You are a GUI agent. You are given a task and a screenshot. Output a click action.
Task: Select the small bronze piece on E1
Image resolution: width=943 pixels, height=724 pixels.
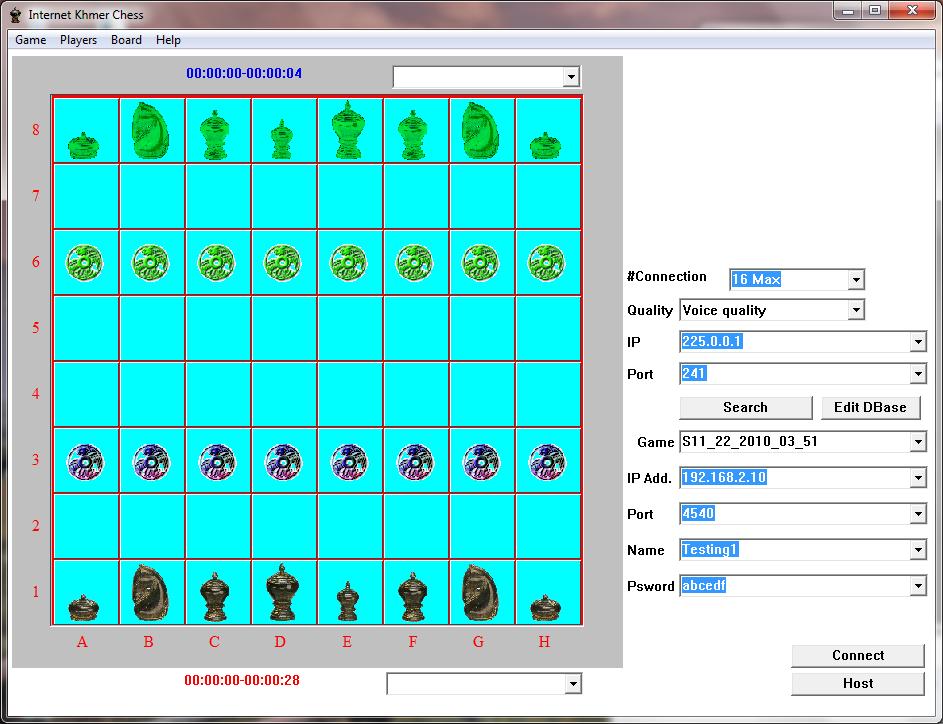348,601
